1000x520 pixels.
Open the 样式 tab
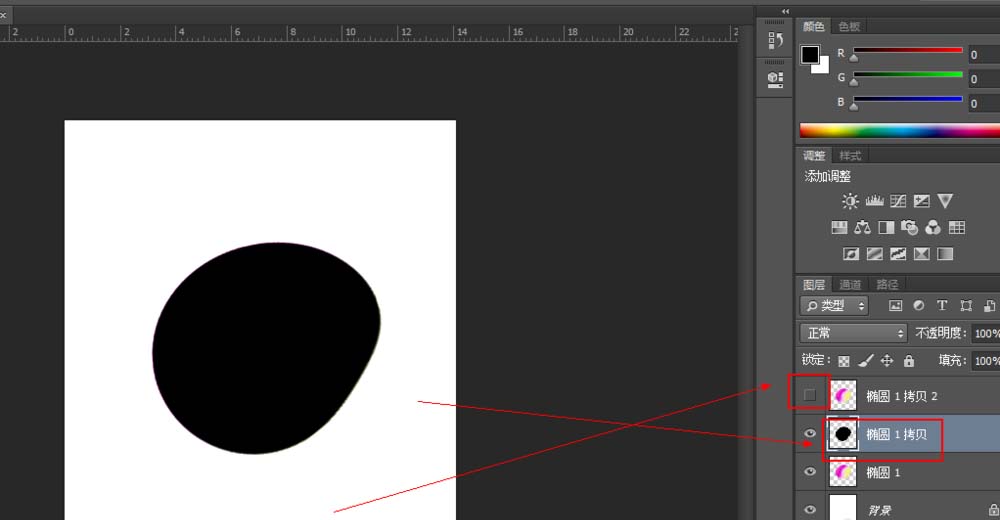click(x=850, y=156)
